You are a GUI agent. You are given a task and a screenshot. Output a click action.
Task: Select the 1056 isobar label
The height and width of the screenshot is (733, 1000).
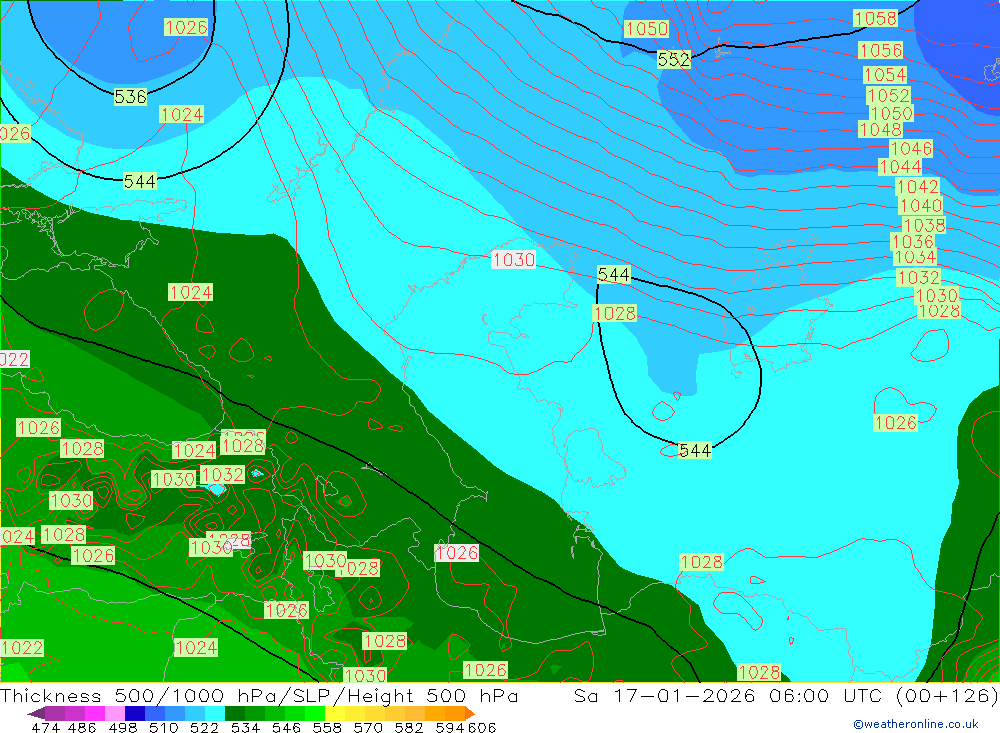click(x=880, y=51)
